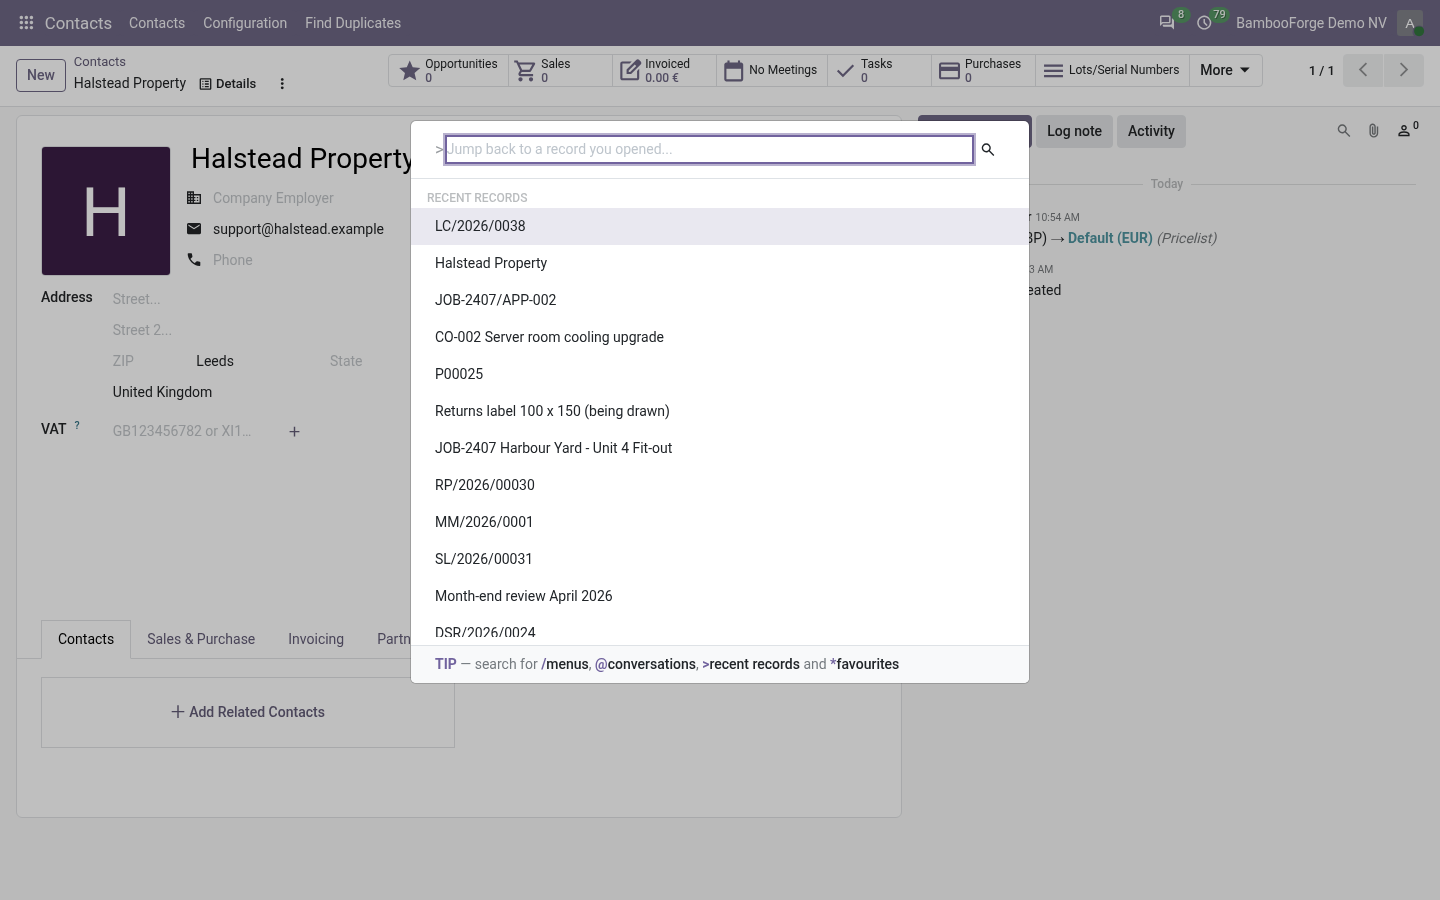This screenshot has height=900, width=1440.
Task: Click the New button
Action: 41,75
